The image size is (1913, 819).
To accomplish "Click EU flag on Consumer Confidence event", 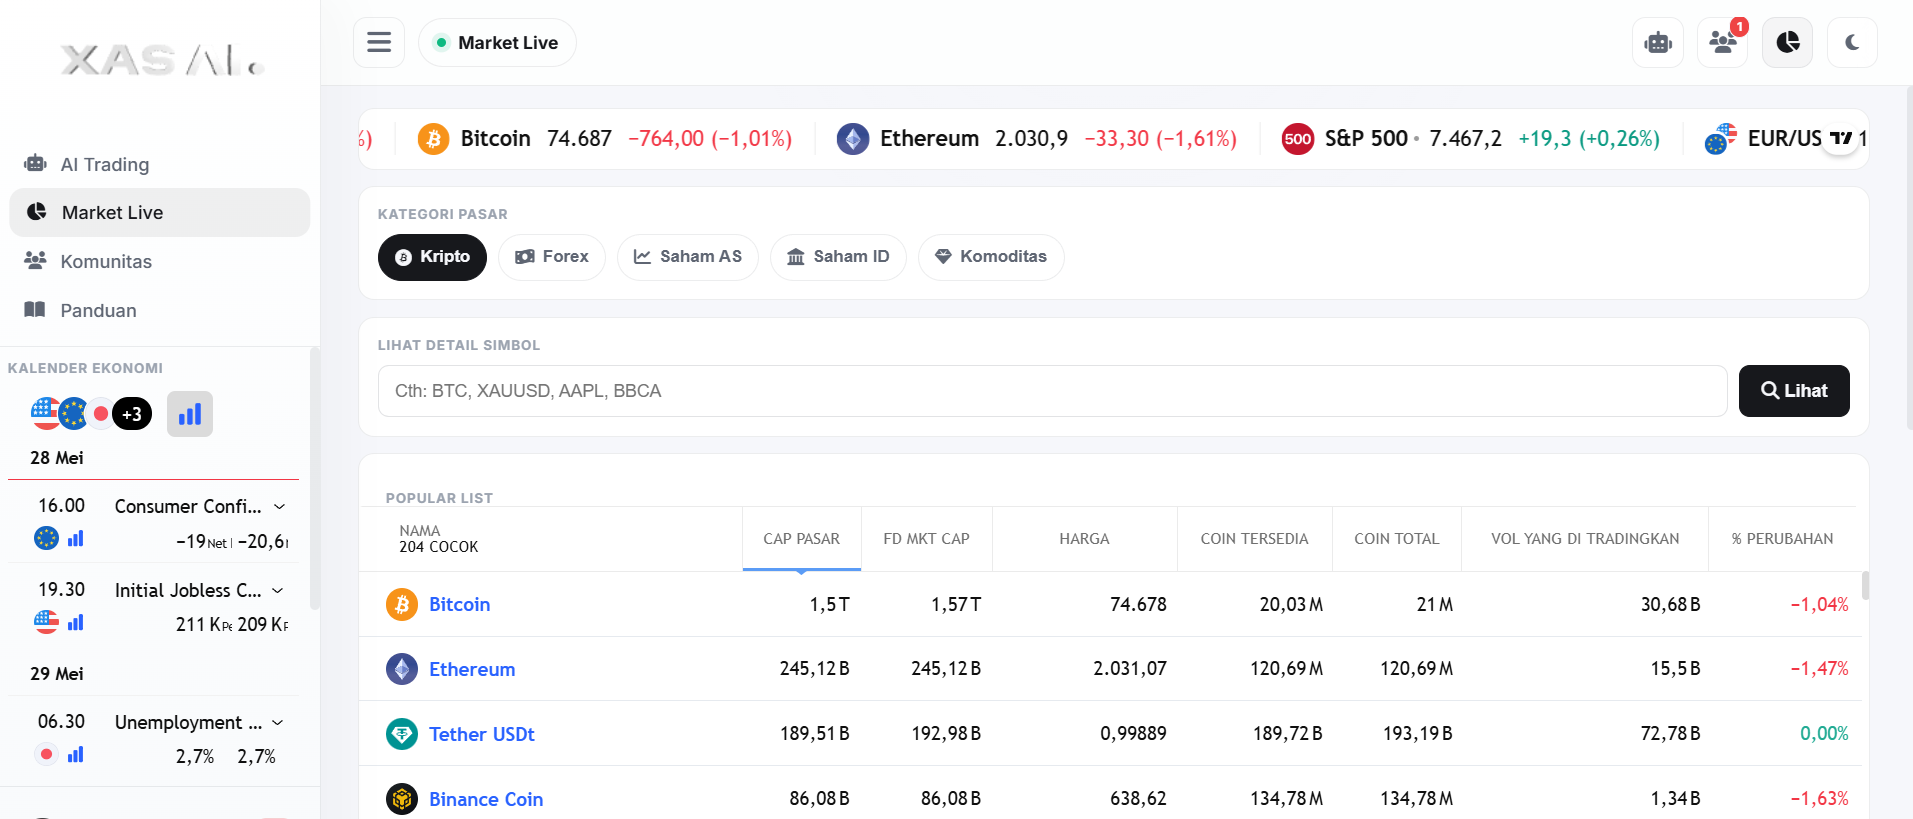I will point(47,538).
